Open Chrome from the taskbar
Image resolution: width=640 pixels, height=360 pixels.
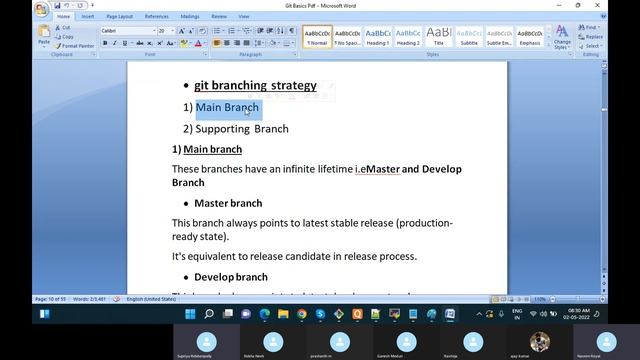tap(302, 314)
